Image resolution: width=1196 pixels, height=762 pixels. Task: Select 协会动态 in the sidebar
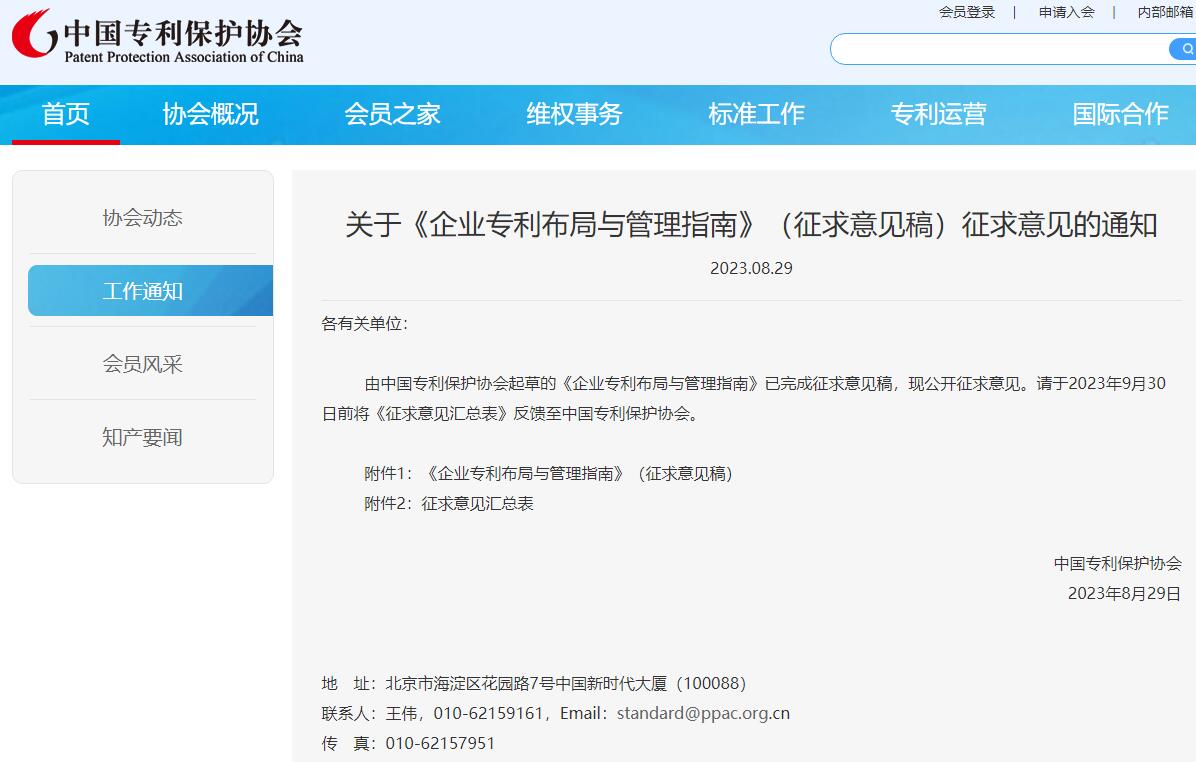[142, 218]
